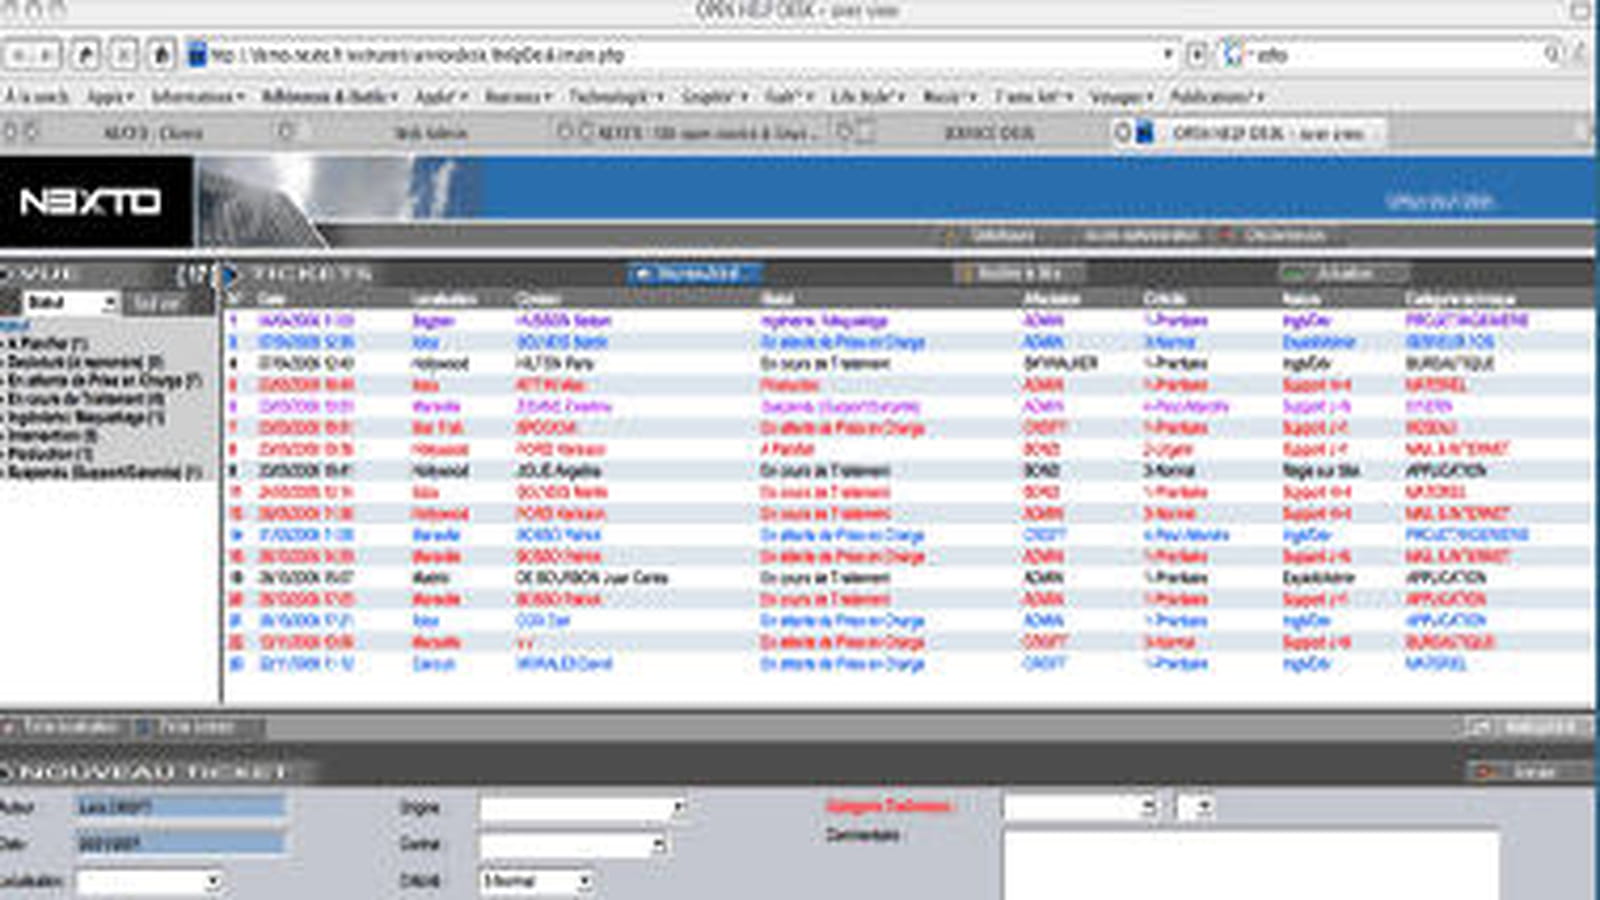This screenshot has height=900, width=1600.
Task: Click the browser forward arrow button
Action: pyautogui.click(x=47, y=55)
